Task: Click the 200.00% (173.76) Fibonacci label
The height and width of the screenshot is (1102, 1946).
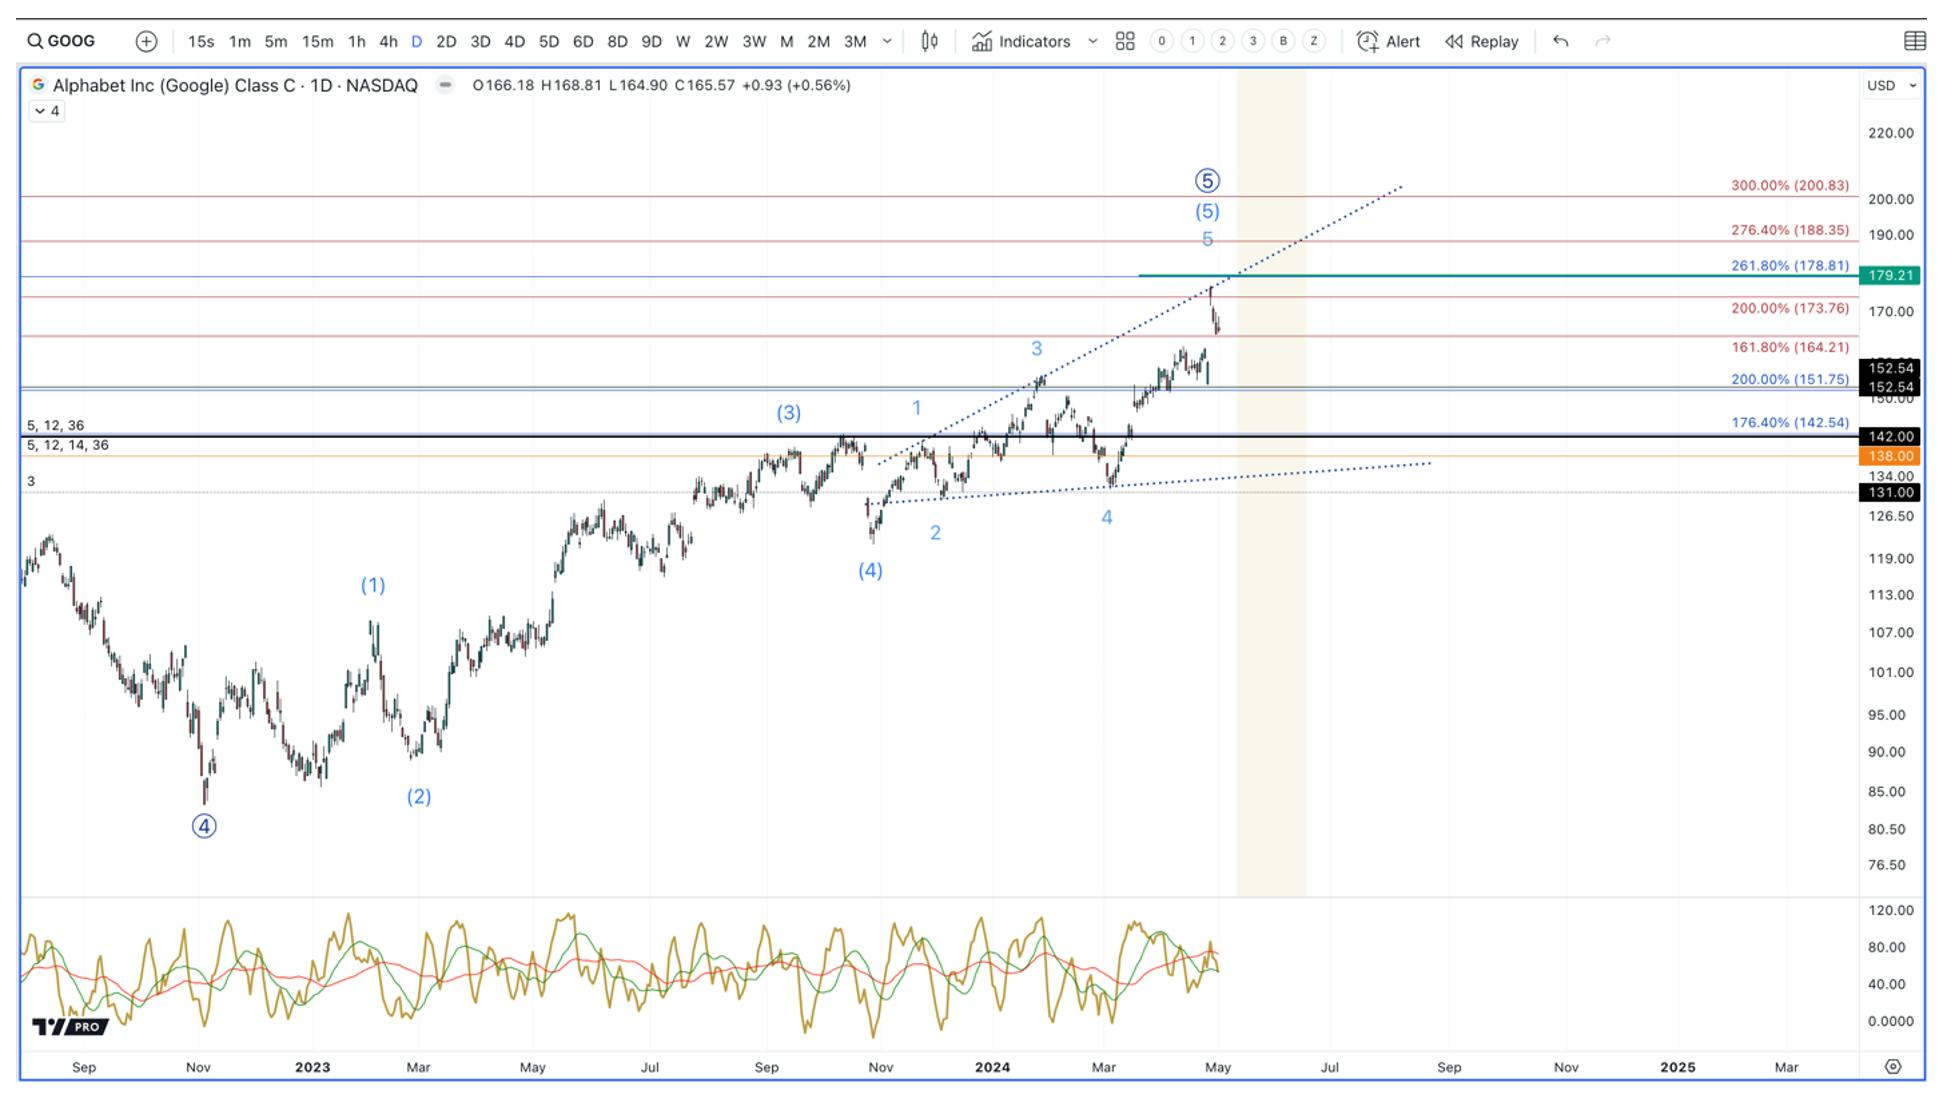Action: 1790,308
